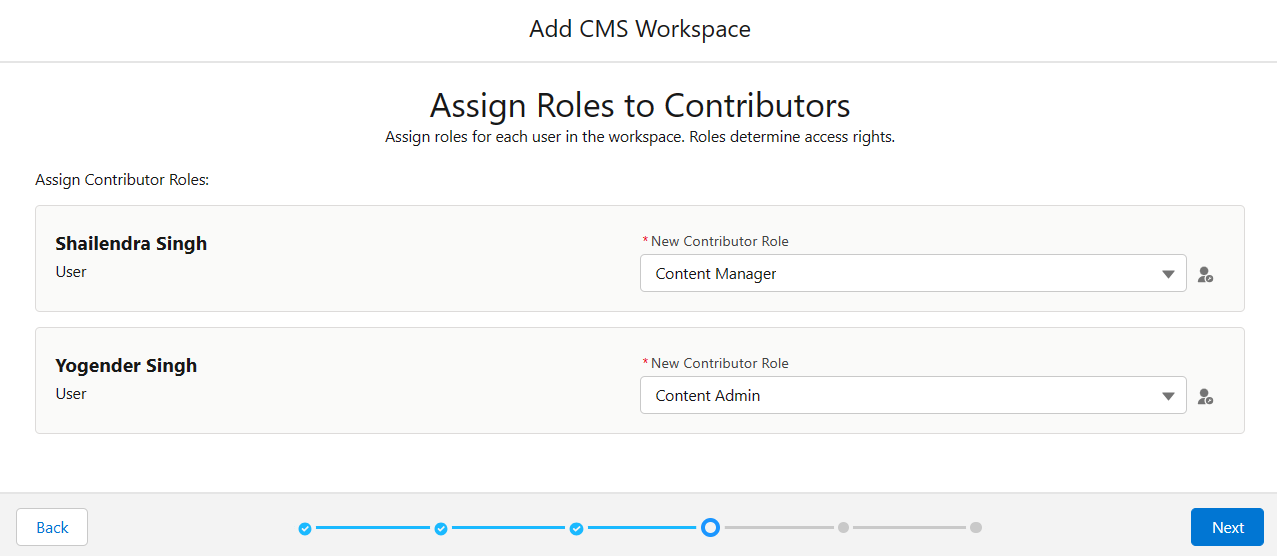
Task: Click role info icon beside Yogender Singh's dropdown
Action: point(1205,396)
